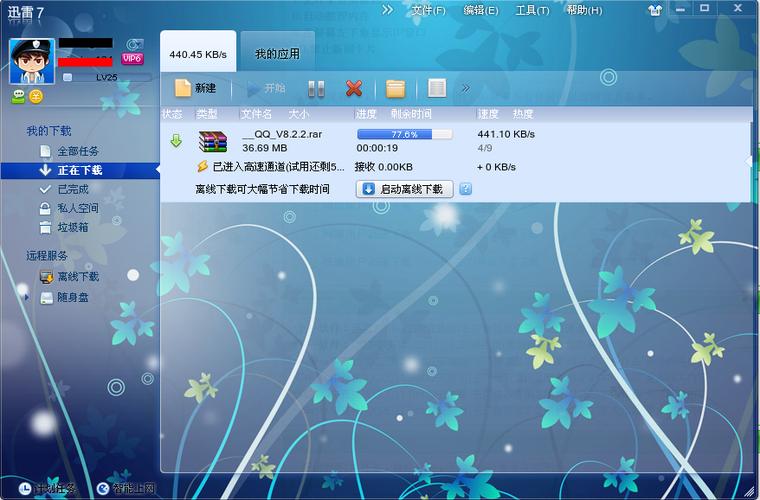
Task: Select 正在下载 in sidebar
Action: [x=80, y=170]
